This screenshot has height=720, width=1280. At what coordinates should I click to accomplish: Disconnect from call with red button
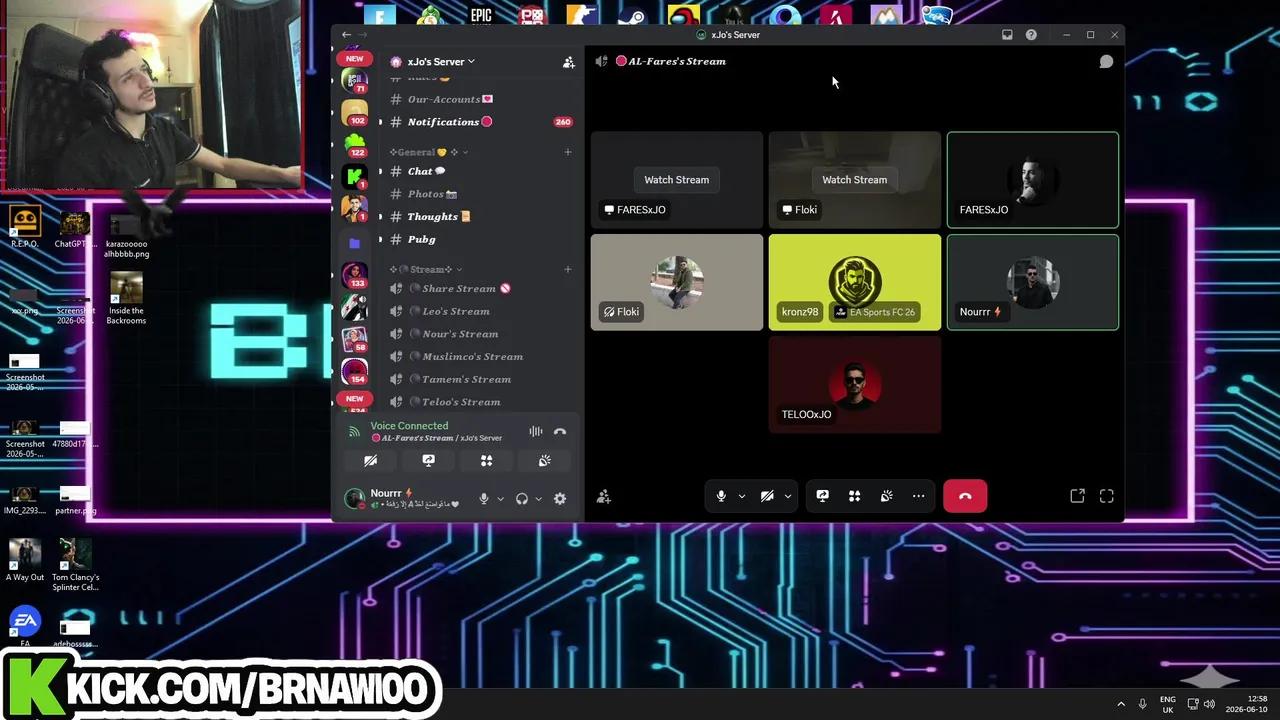point(965,496)
